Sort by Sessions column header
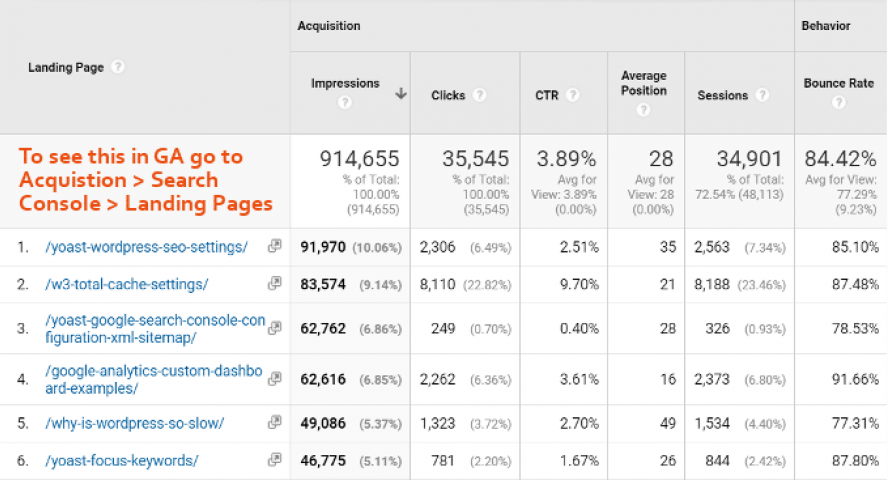The width and height of the screenshot is (888, 480). coord(723,95)
